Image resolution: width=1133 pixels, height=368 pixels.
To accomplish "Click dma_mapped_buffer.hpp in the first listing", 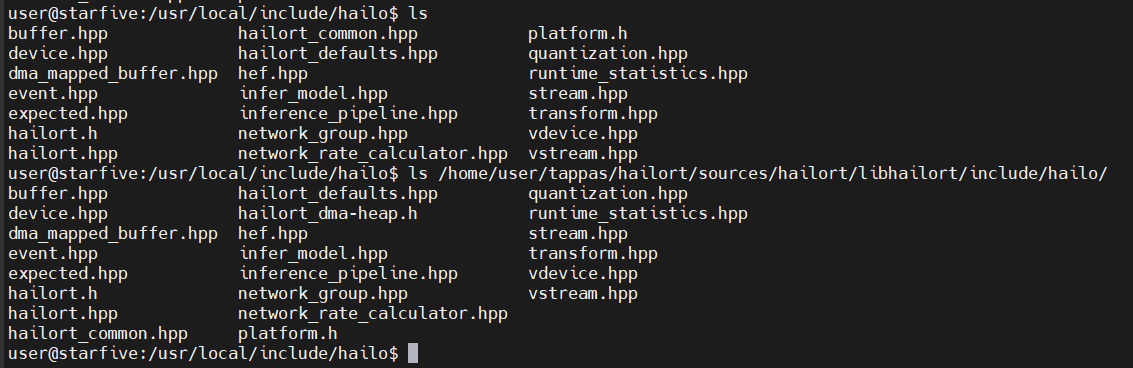I will click(x=113, y=74).
